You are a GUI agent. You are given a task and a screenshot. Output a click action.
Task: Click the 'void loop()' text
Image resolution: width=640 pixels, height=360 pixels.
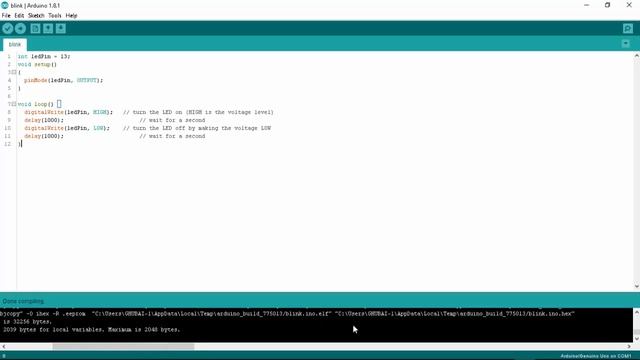tap(36, 104)
